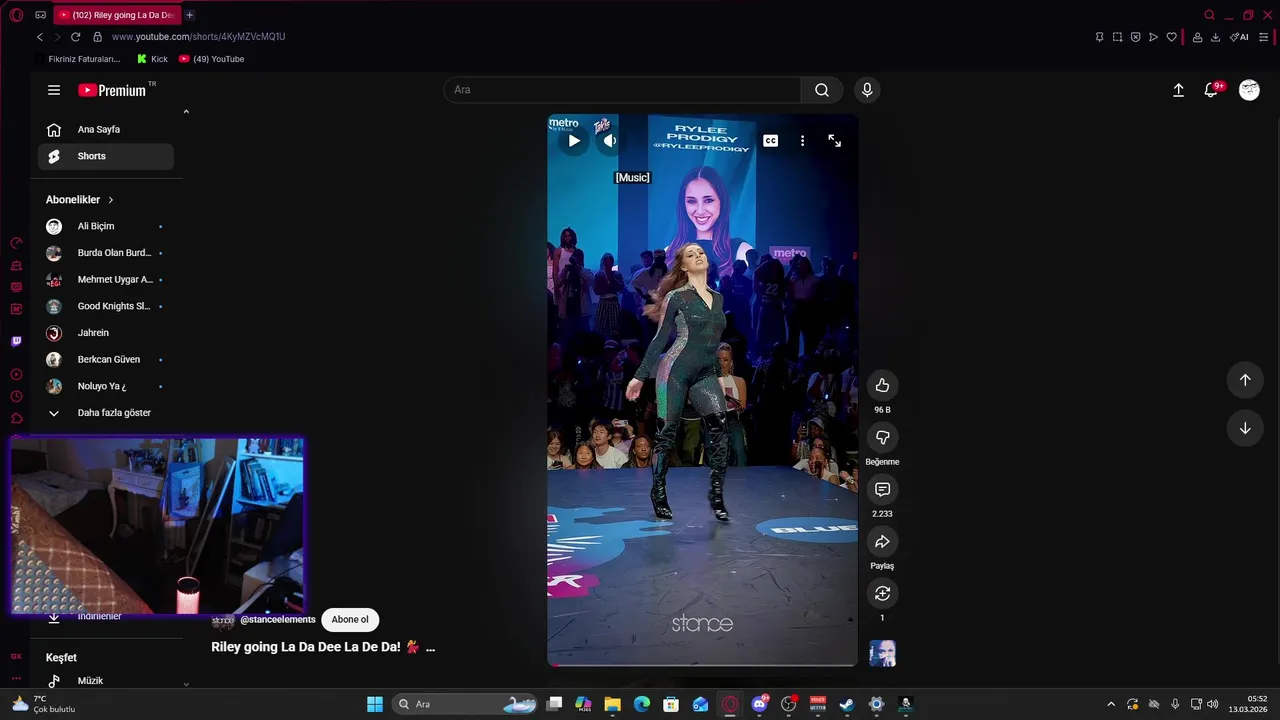Open the upload/create icon in header

[1178, 90]
